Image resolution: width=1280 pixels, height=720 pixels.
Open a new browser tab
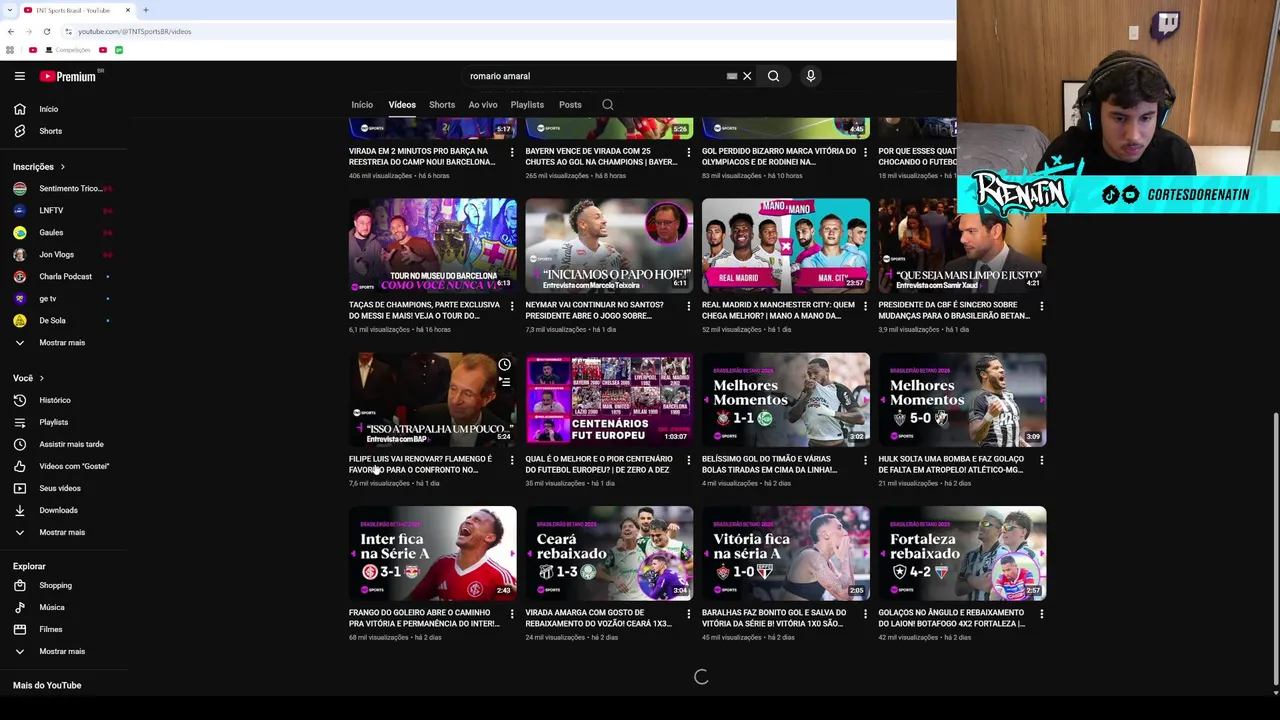pyautogui.click(x=145, y=10)
